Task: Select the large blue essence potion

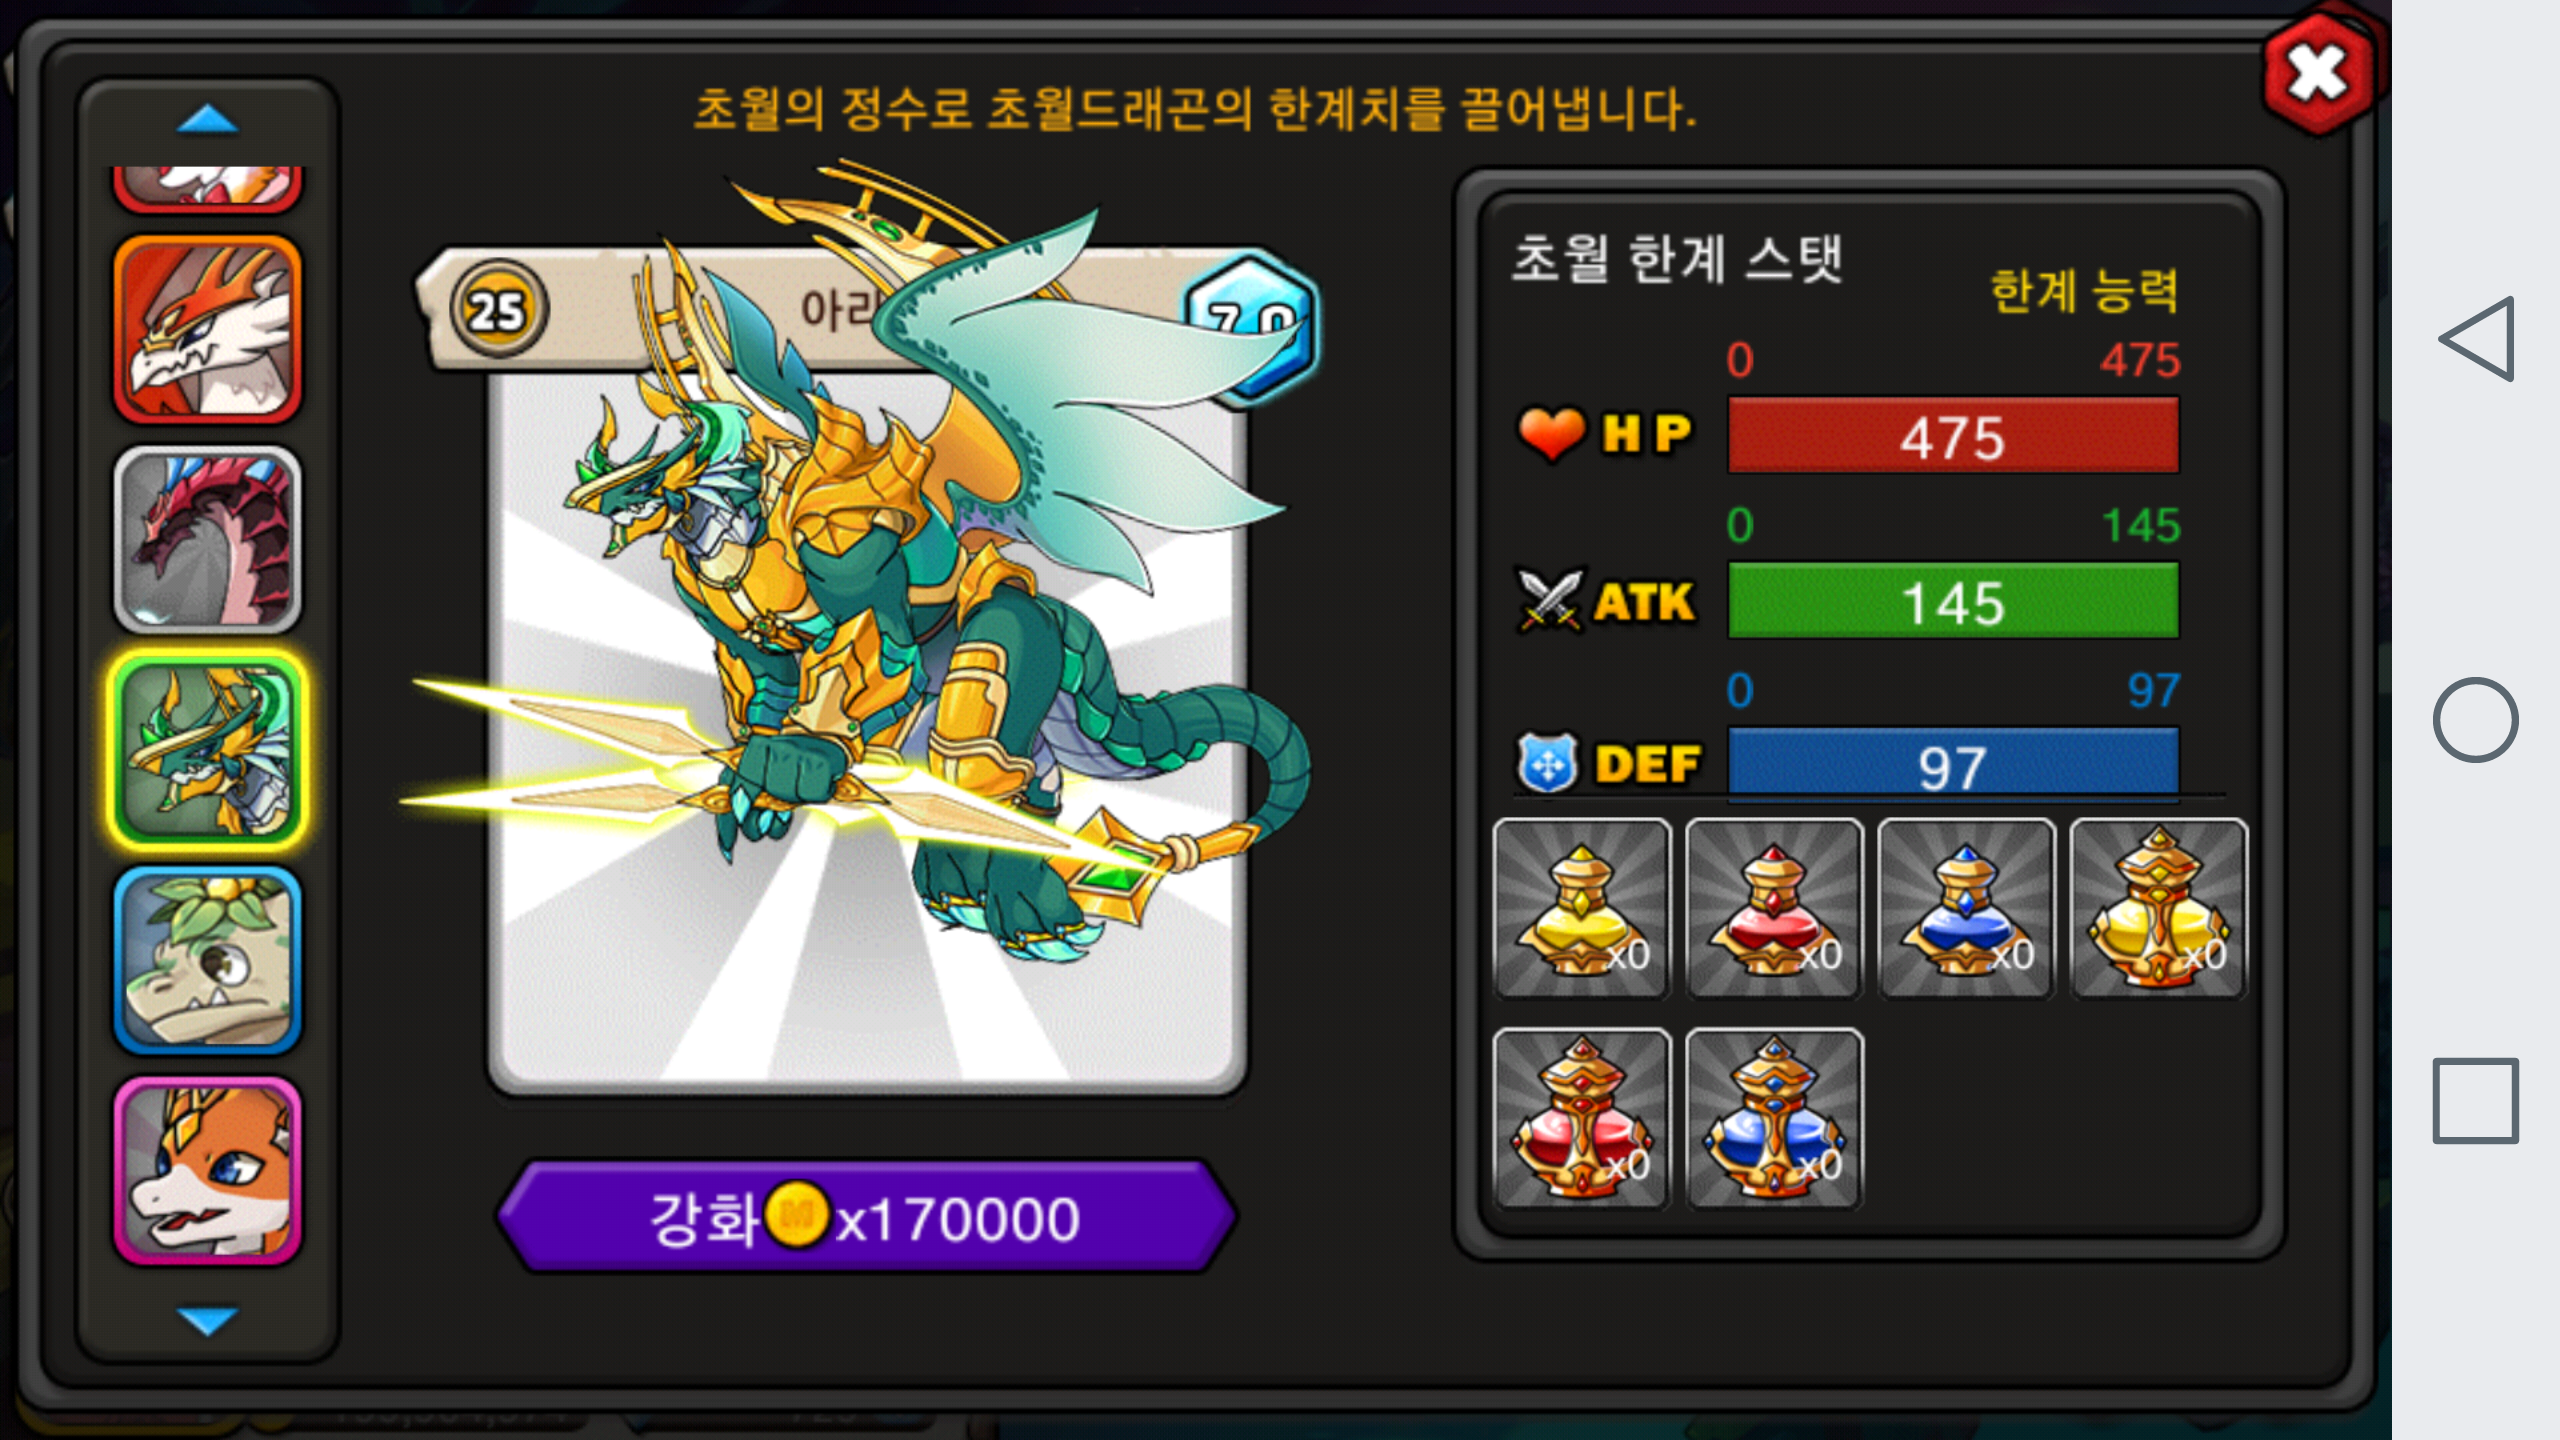Action: (x=1774, y=1118)
